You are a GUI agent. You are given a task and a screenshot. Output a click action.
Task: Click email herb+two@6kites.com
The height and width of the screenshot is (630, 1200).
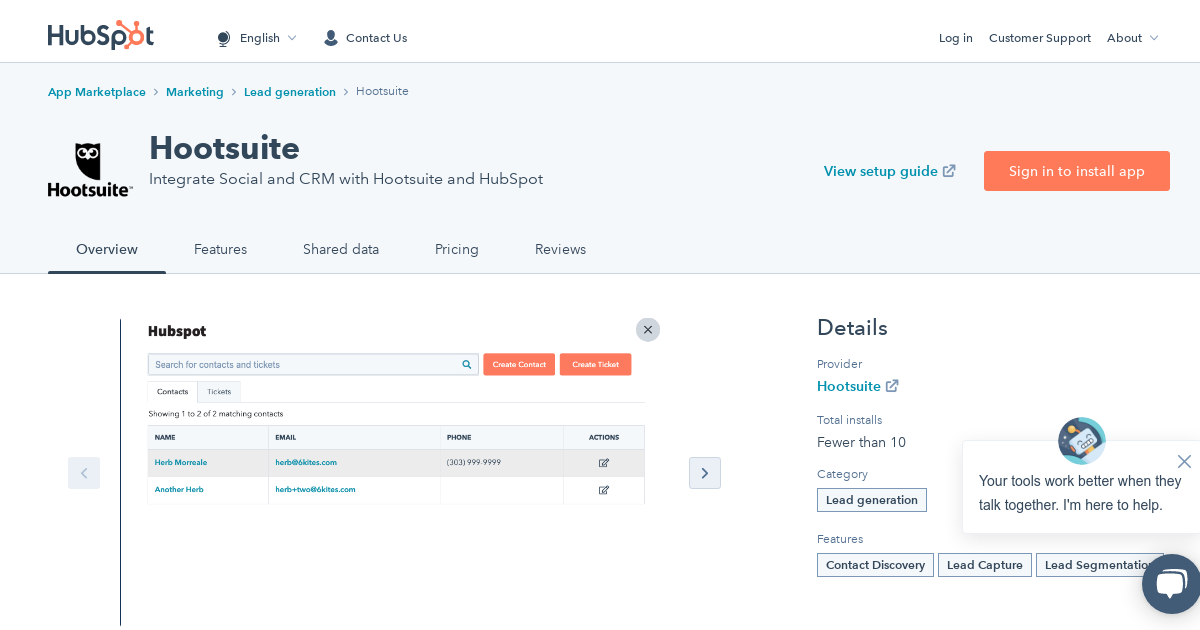tap(315, 490)
